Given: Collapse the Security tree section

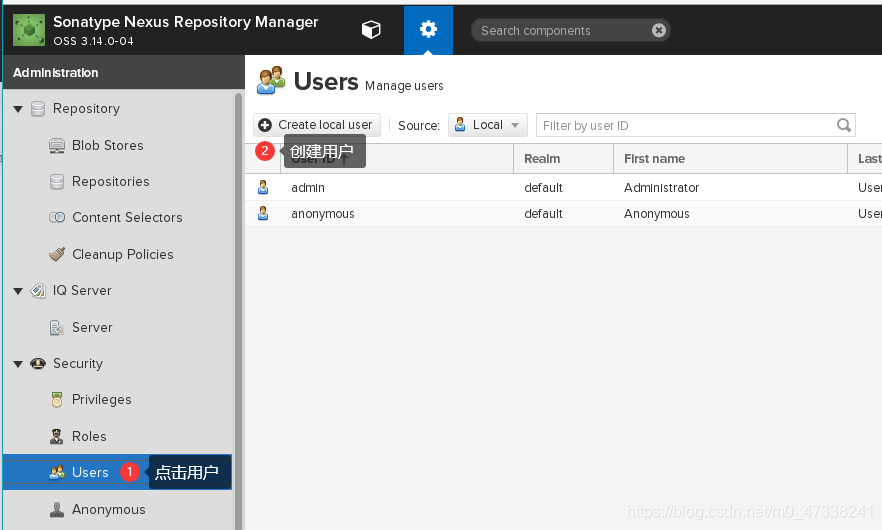Looking at the screenshot, I should click(18, 364).
